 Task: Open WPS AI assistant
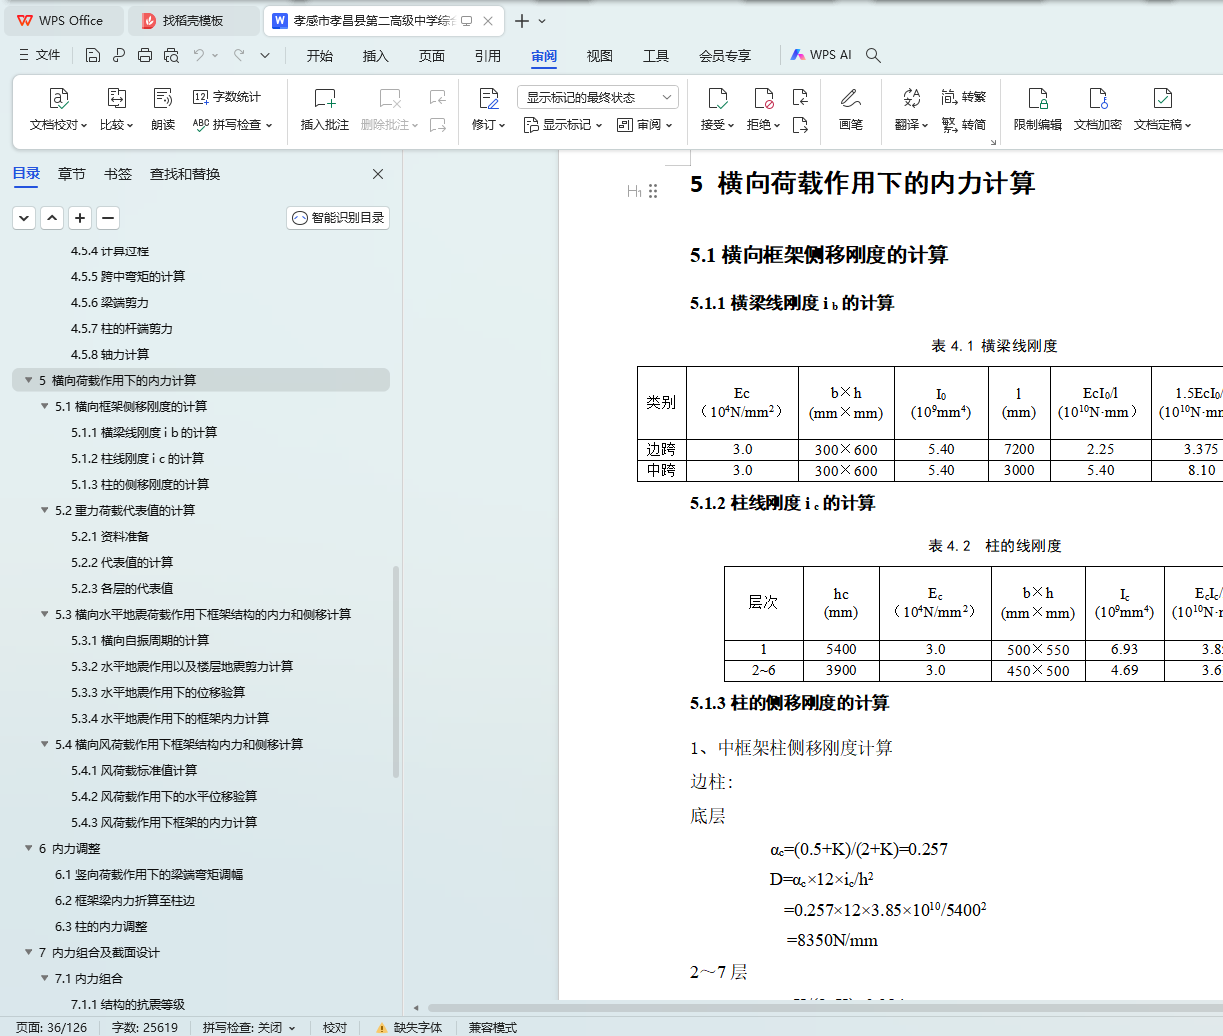[x=821, y=55]
